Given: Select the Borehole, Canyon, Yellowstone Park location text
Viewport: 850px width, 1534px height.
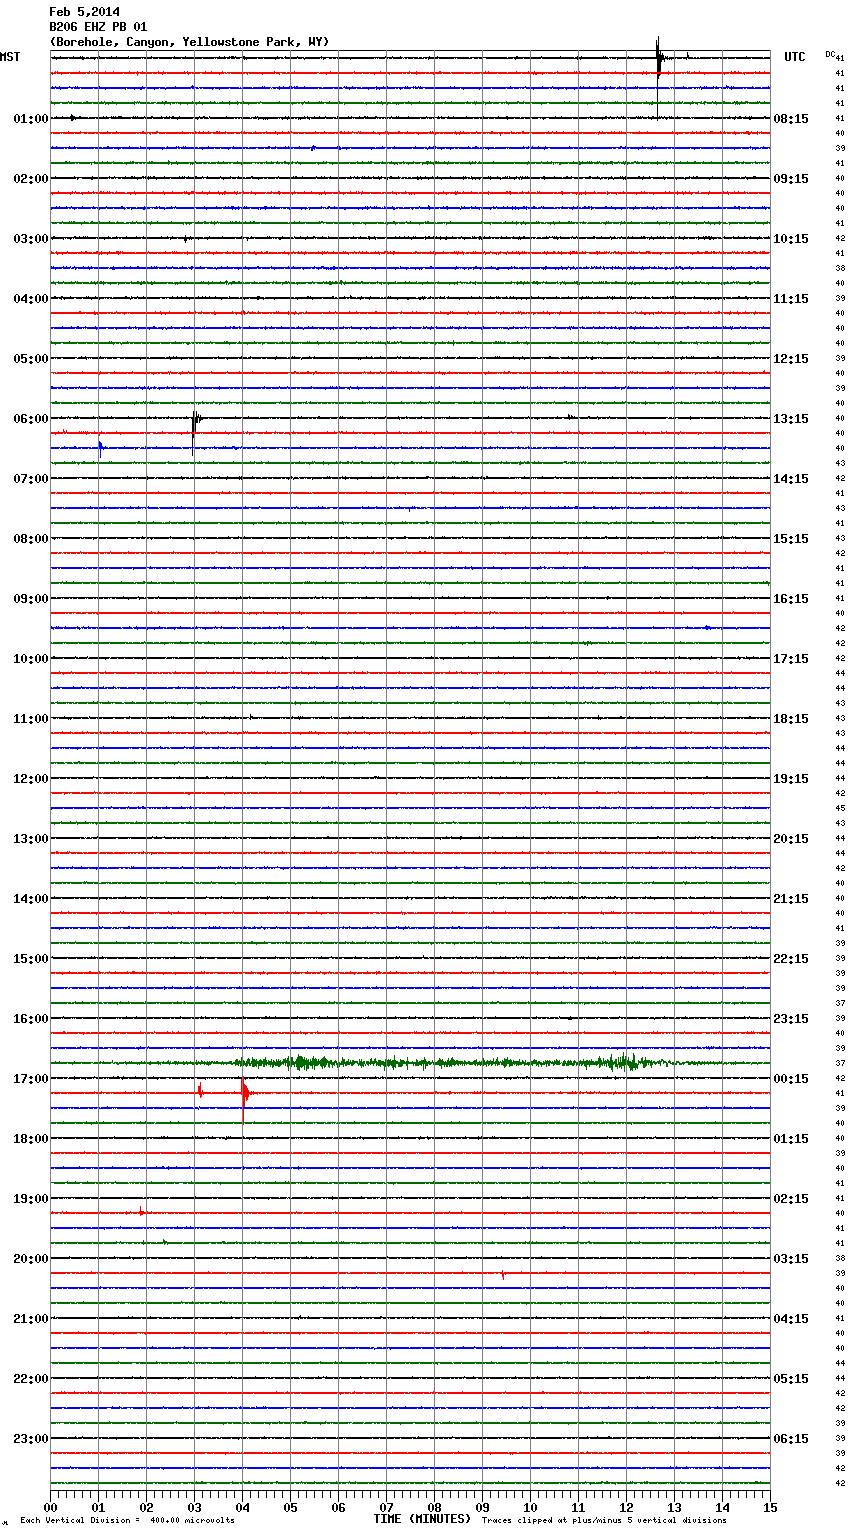Looking at the screenshot, I should (189, 42).
